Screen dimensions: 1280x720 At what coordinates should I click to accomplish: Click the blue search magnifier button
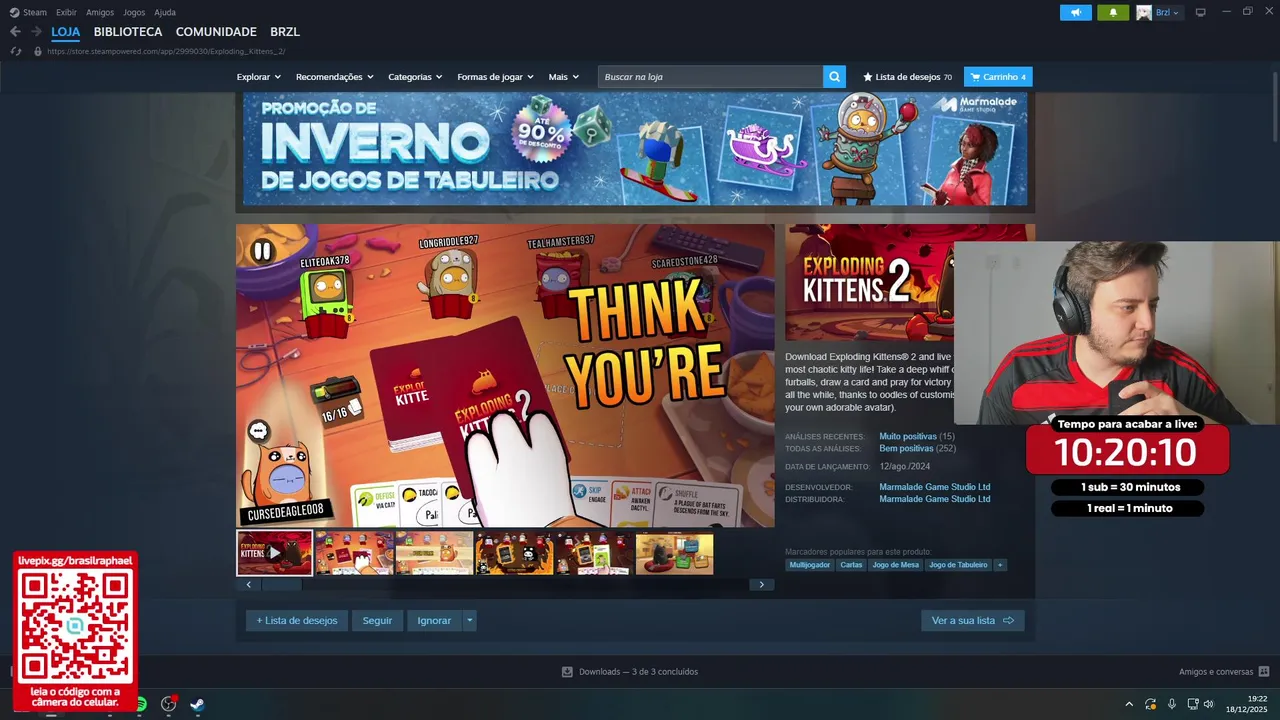834,77
